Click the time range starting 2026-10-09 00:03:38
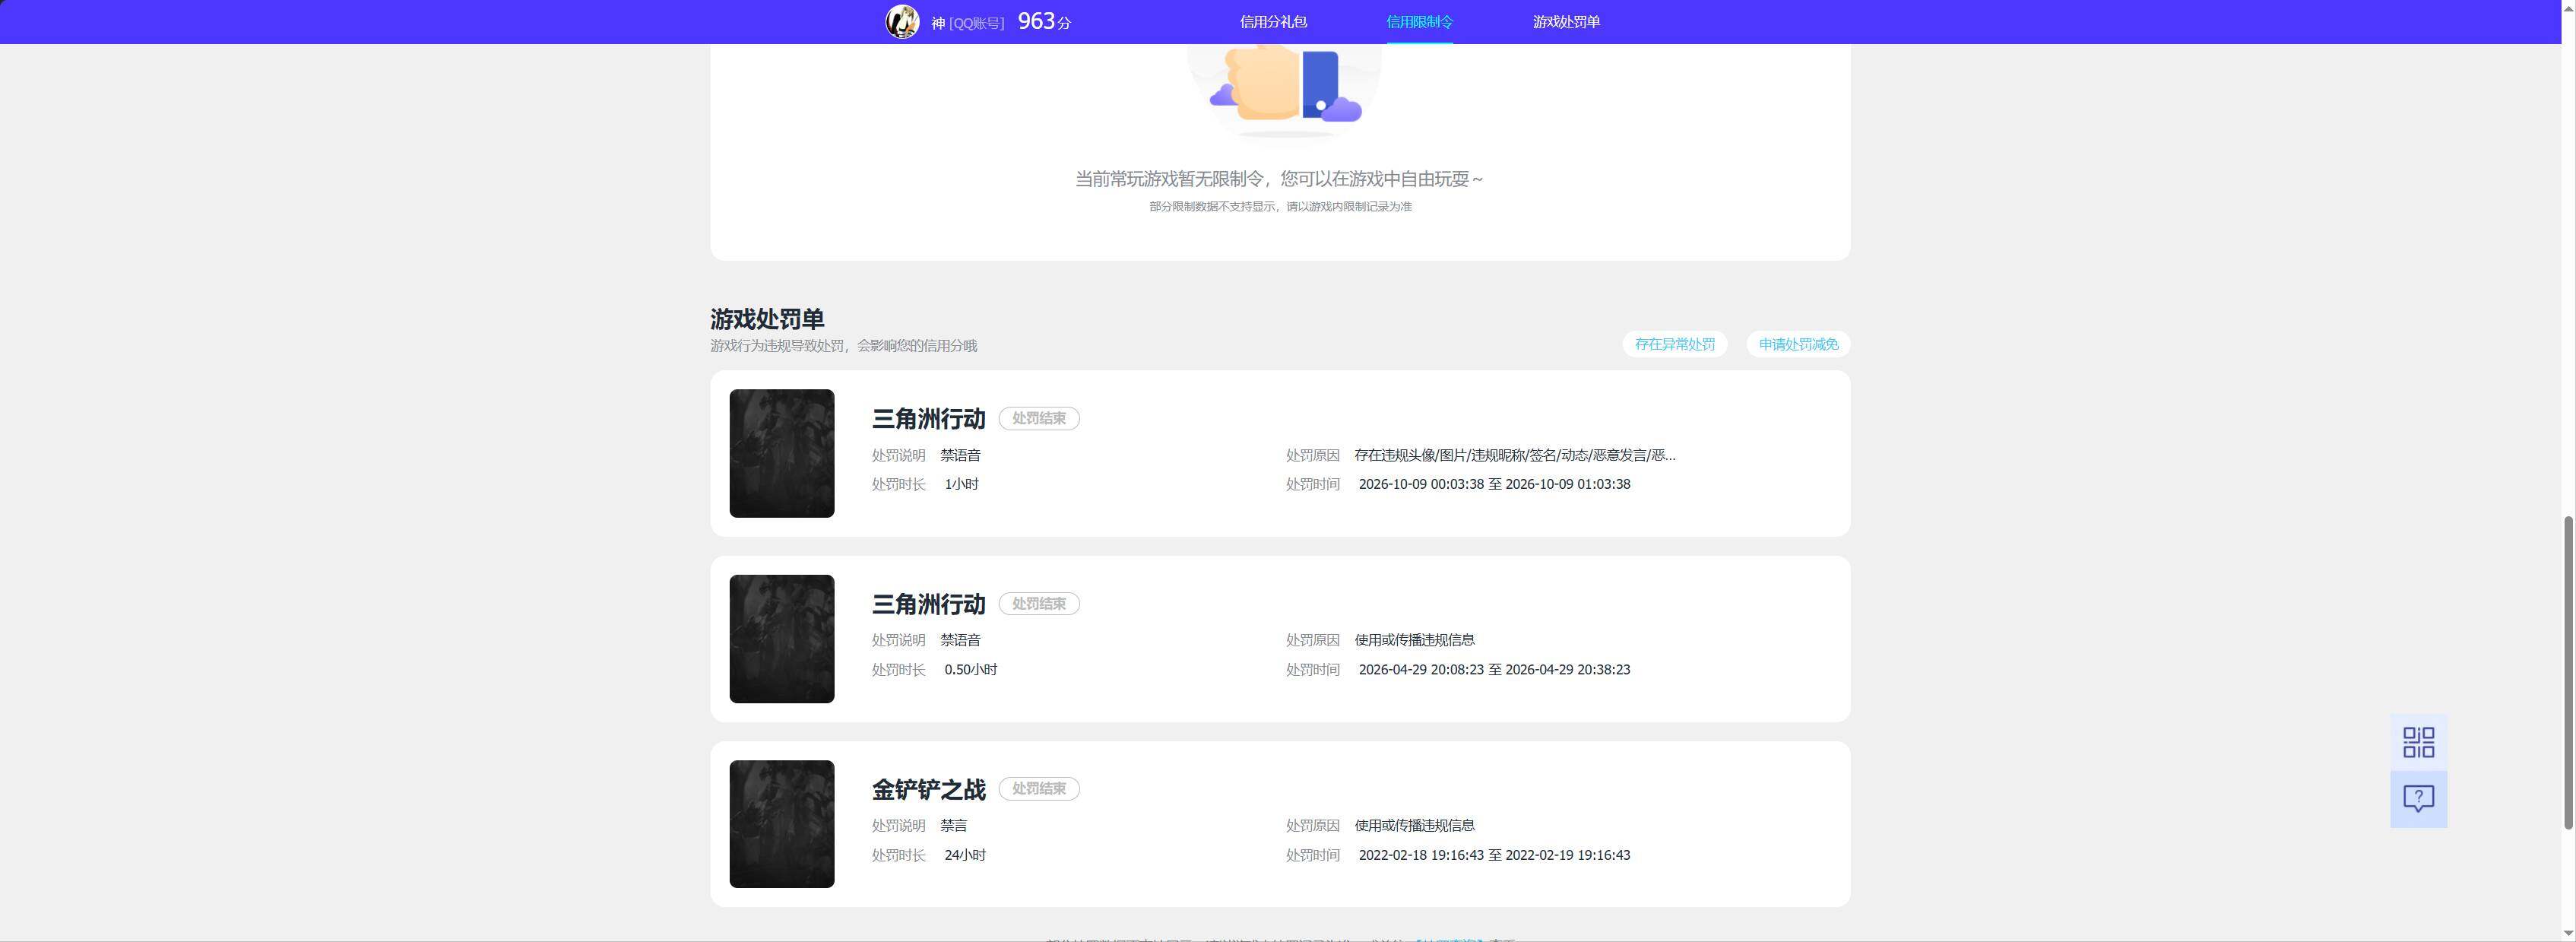This screenshot has height=942, width=2576. click(x=1494, y=484)
